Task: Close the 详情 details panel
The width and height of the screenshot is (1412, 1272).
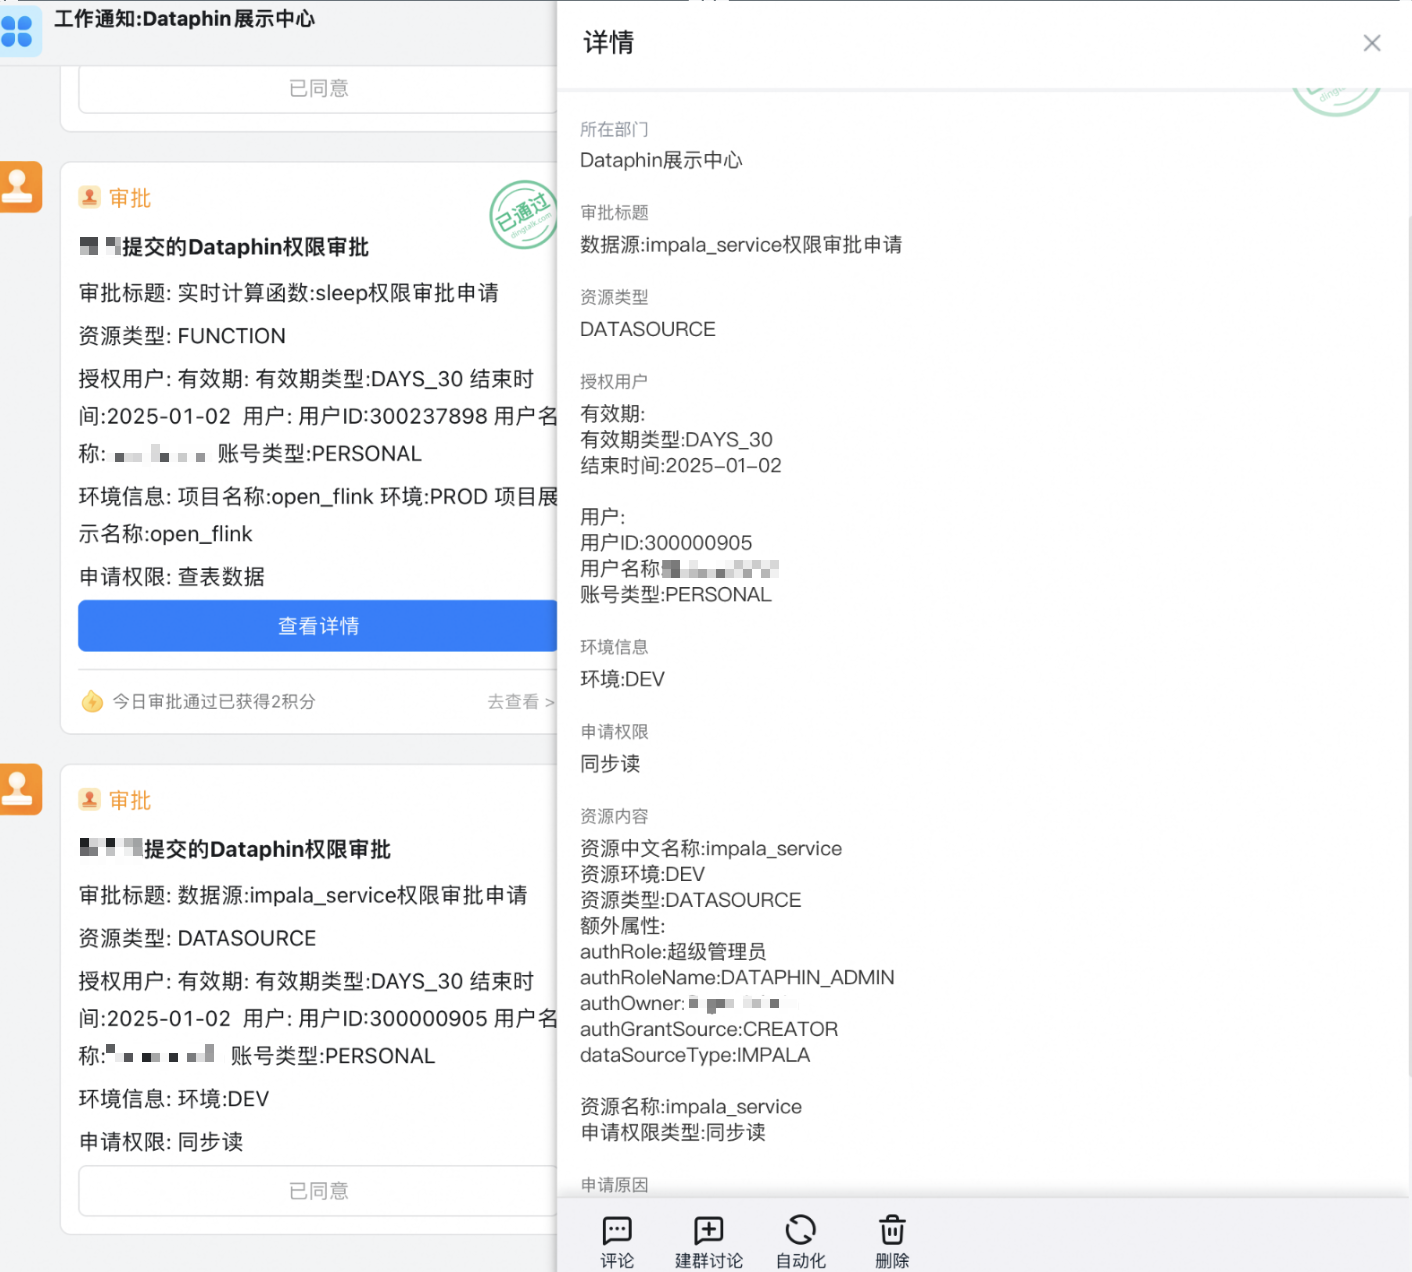Action: (x=1371, y=43)
